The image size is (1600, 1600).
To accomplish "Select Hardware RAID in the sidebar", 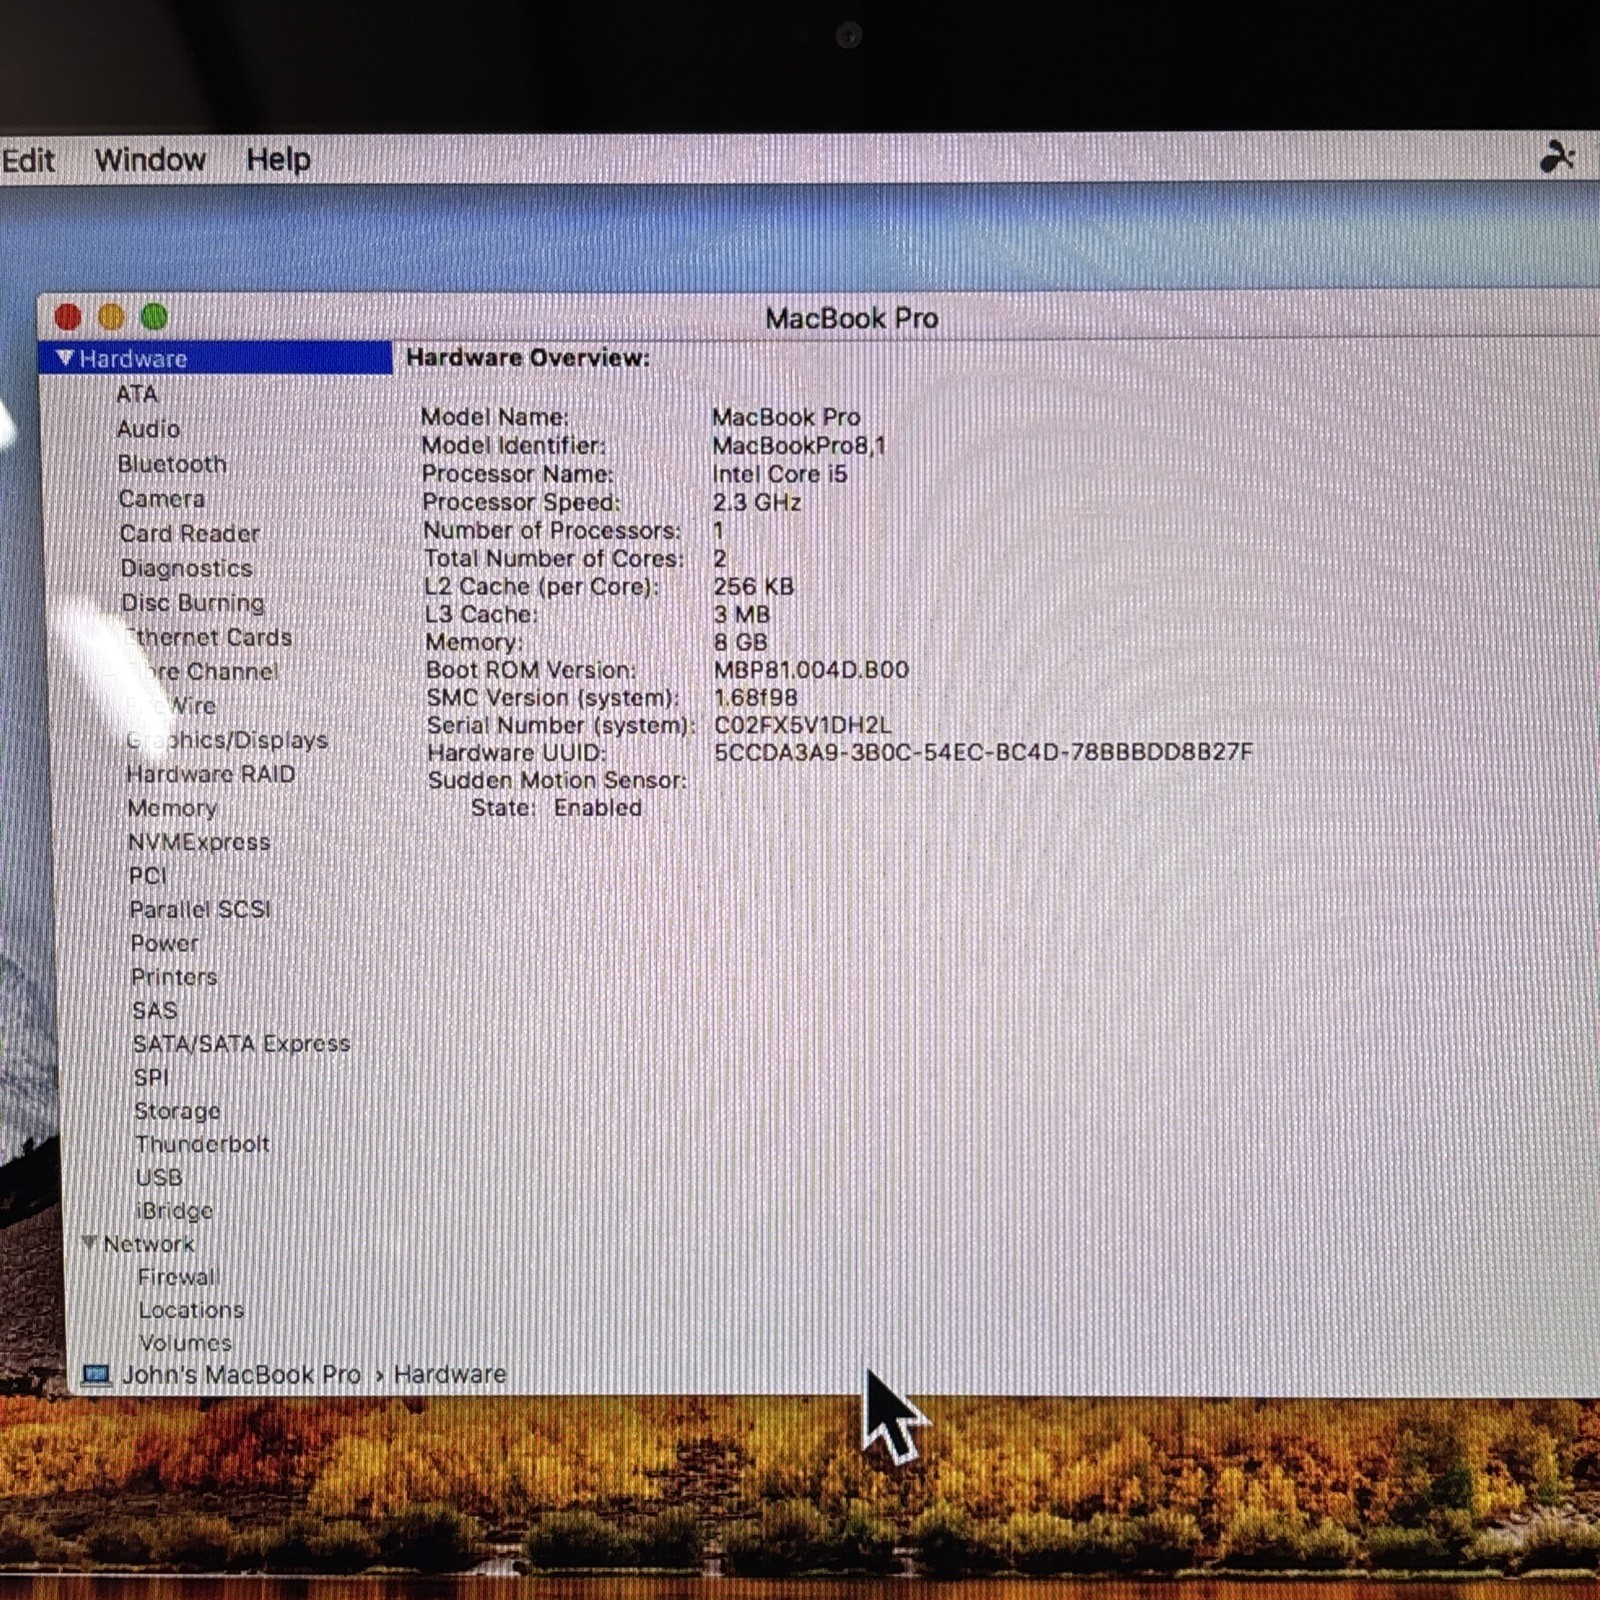I will coord(211,774).
